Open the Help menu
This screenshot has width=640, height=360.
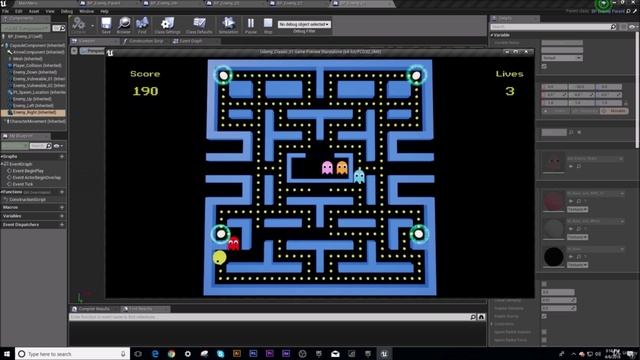(104, 11)
